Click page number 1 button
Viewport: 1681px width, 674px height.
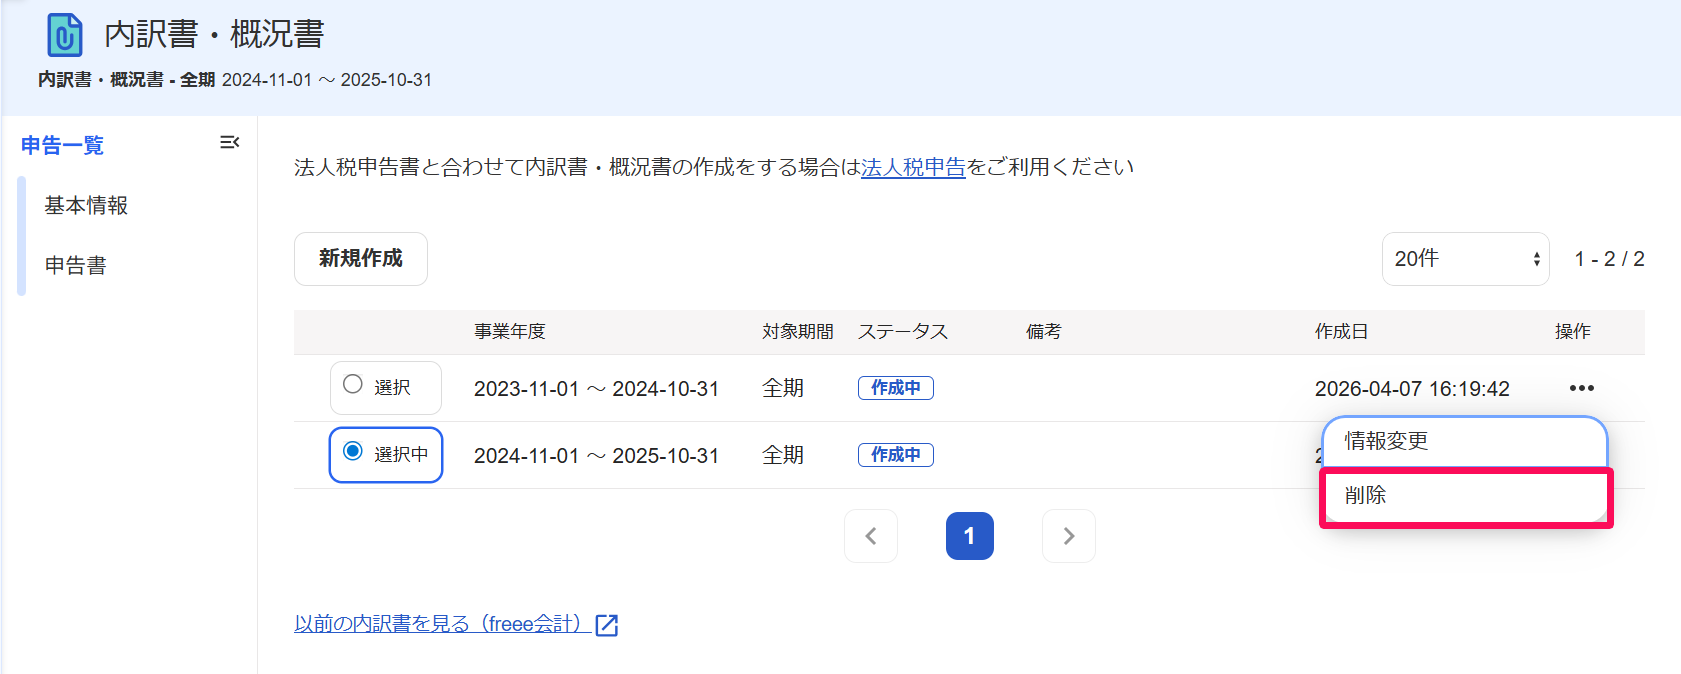[970, 536]
